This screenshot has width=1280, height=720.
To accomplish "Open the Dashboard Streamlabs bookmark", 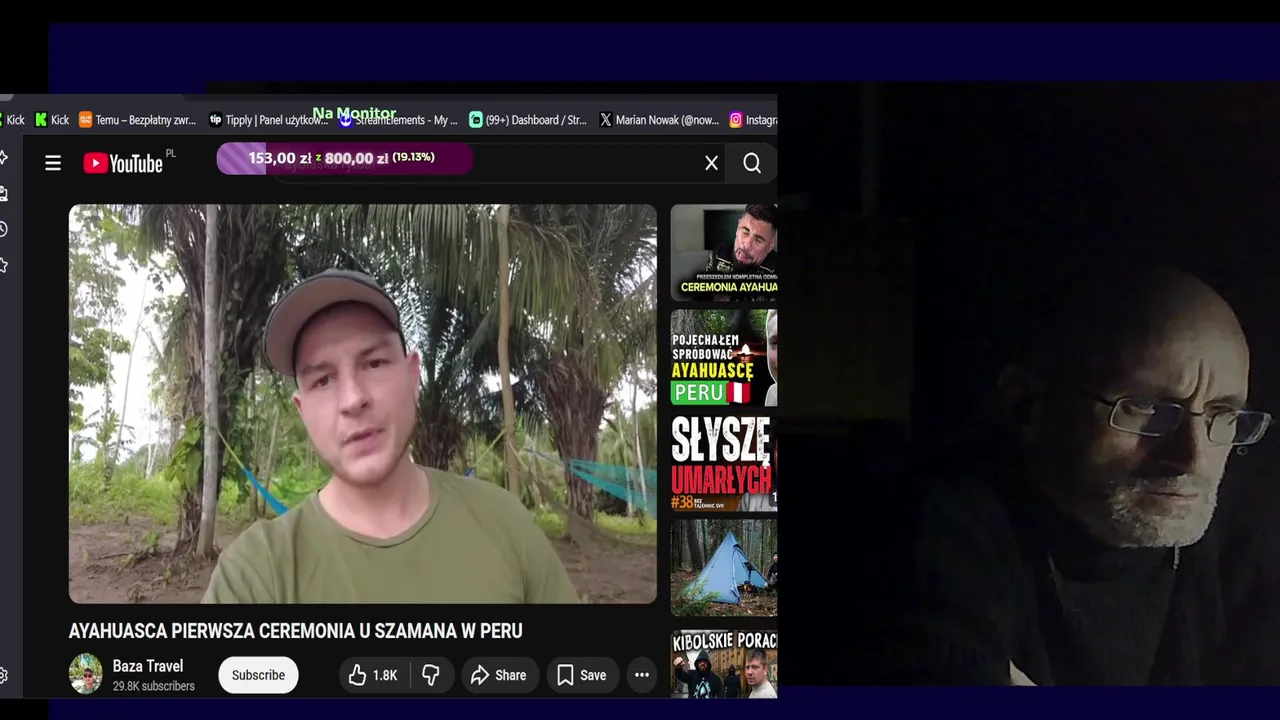I will [x=528, y=120].
